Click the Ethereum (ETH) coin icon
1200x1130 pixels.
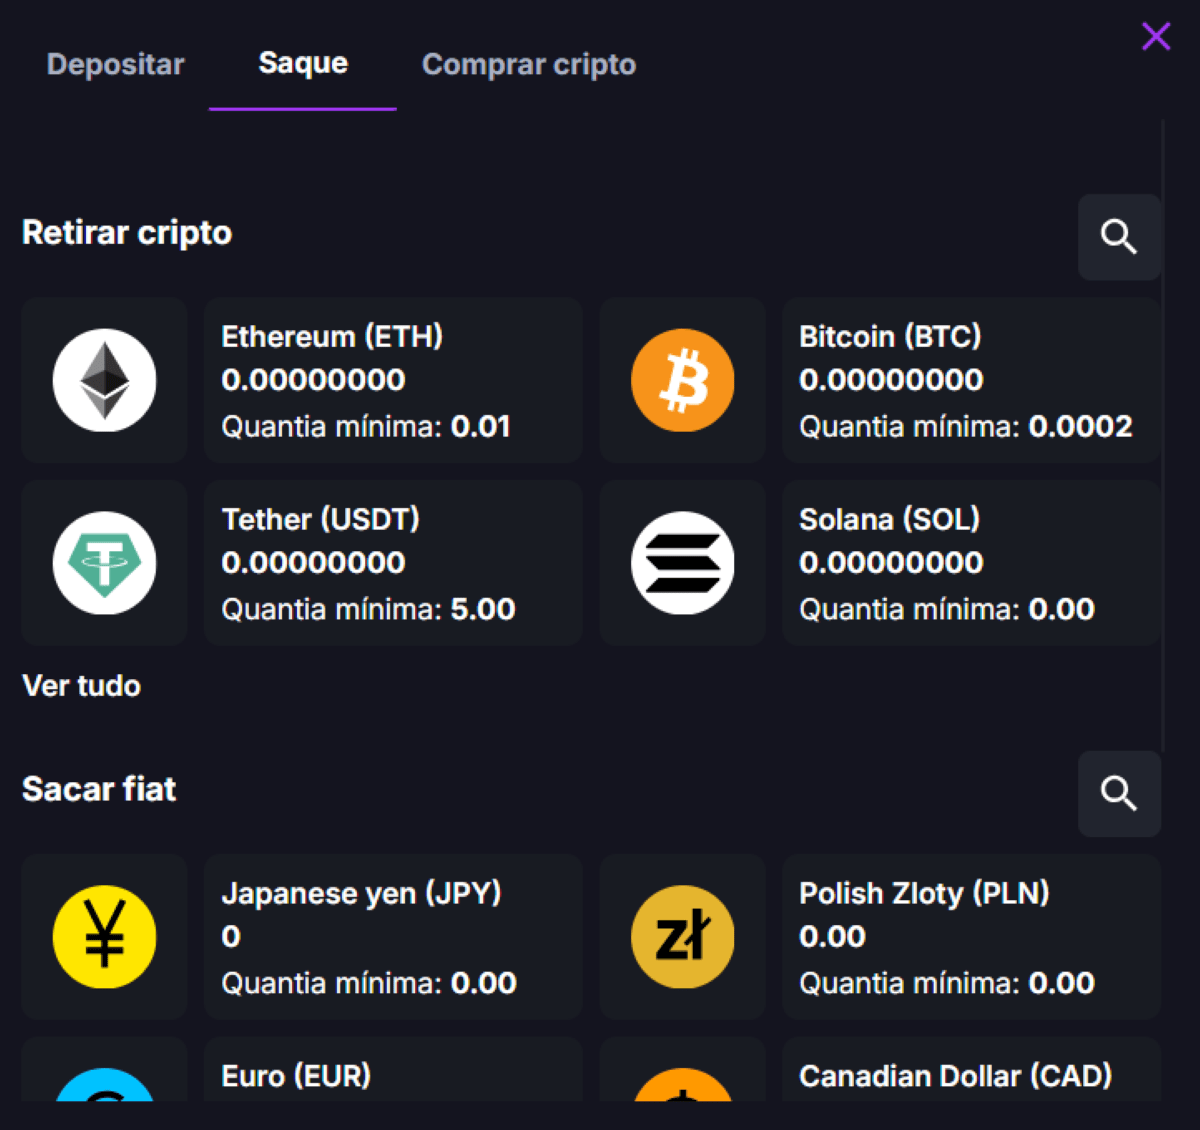pos(104,380)
